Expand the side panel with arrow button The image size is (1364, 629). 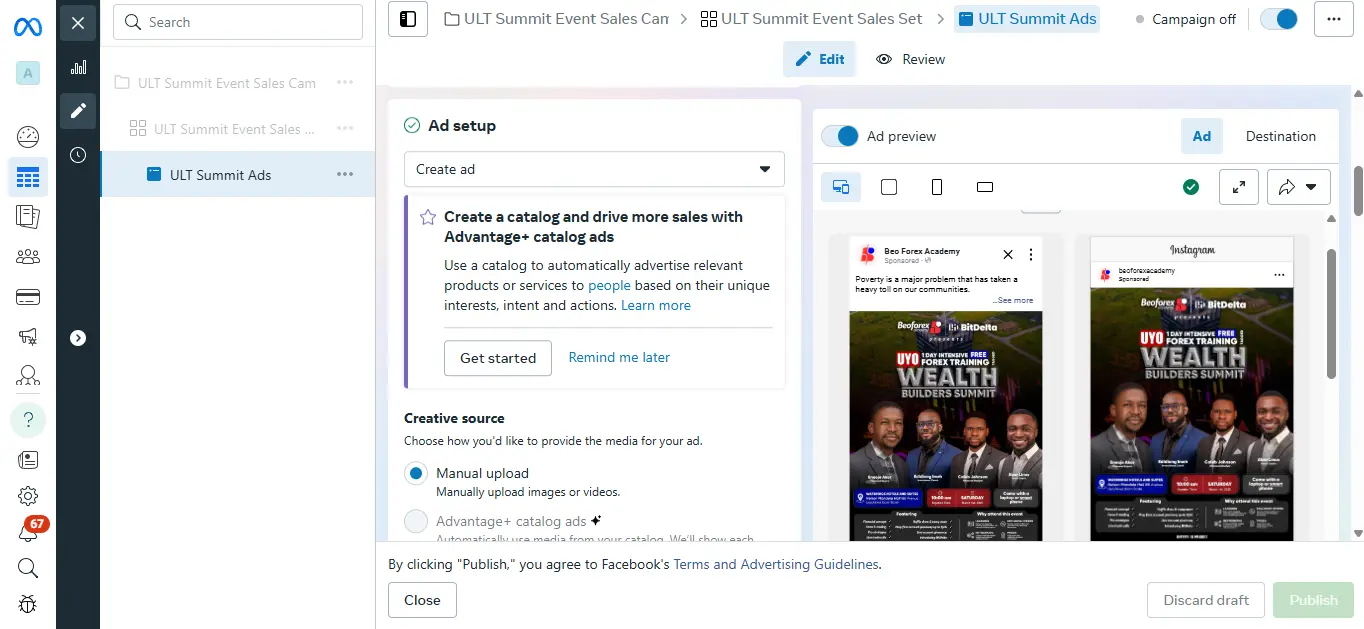(x=78, y=338)
